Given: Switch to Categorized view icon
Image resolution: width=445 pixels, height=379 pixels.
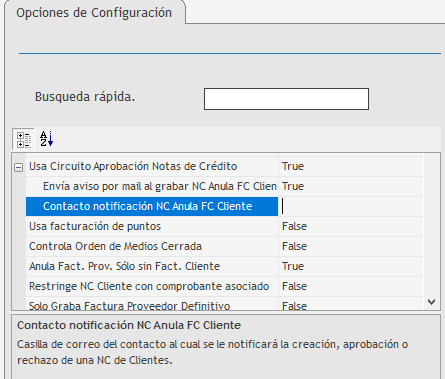Looking at the screenshot, I should point(24,139).
